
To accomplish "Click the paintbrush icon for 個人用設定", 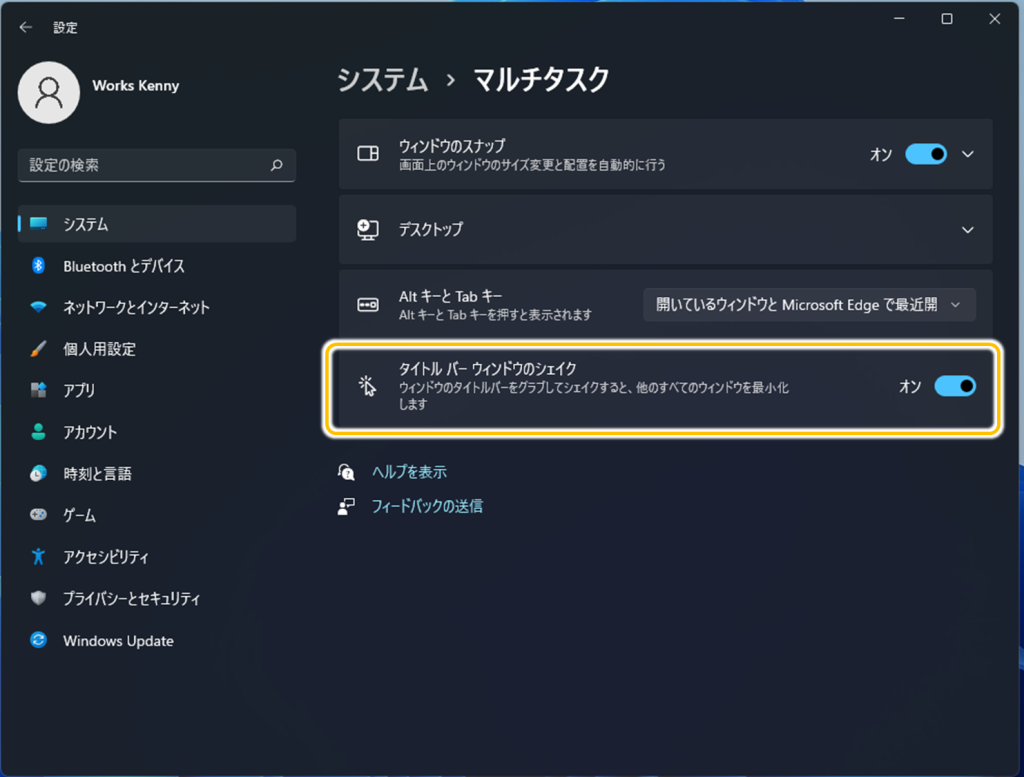I will tap(39, 349).
